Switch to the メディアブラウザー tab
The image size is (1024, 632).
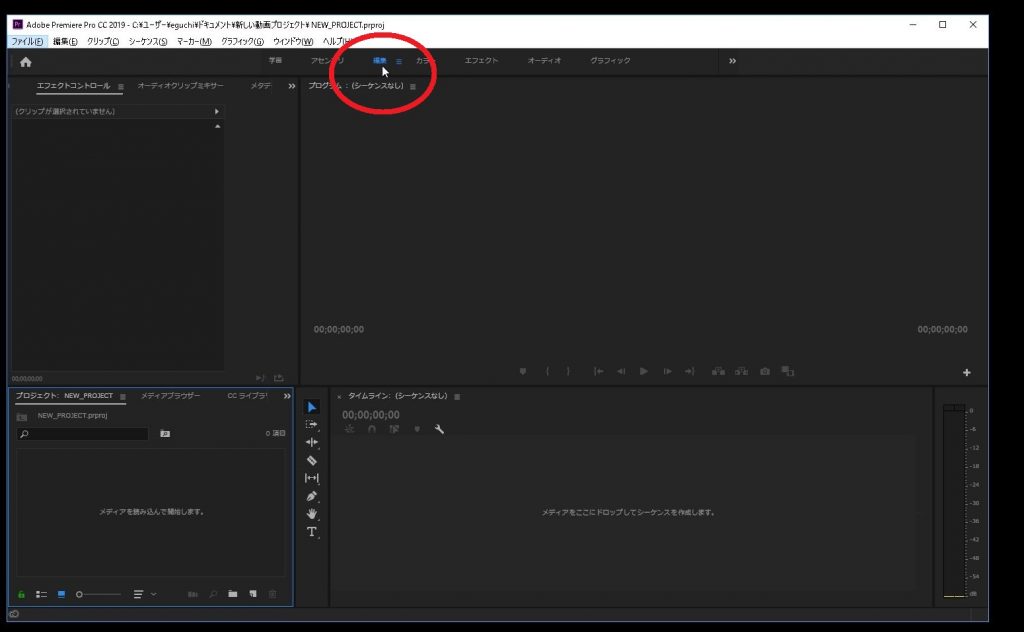click(x=170, y=396)
